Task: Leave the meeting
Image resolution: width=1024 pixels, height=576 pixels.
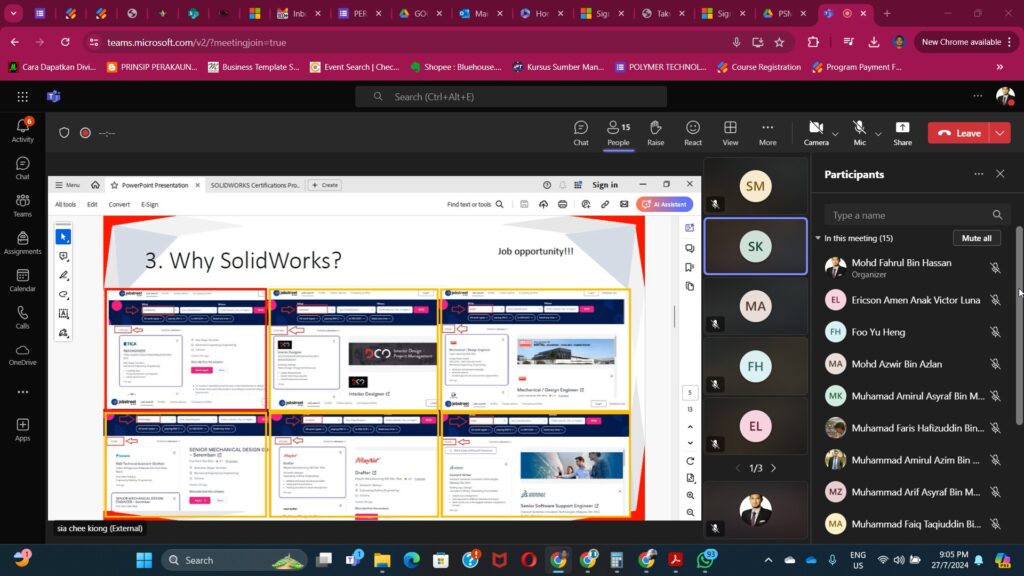Action: tap(959, 133)
